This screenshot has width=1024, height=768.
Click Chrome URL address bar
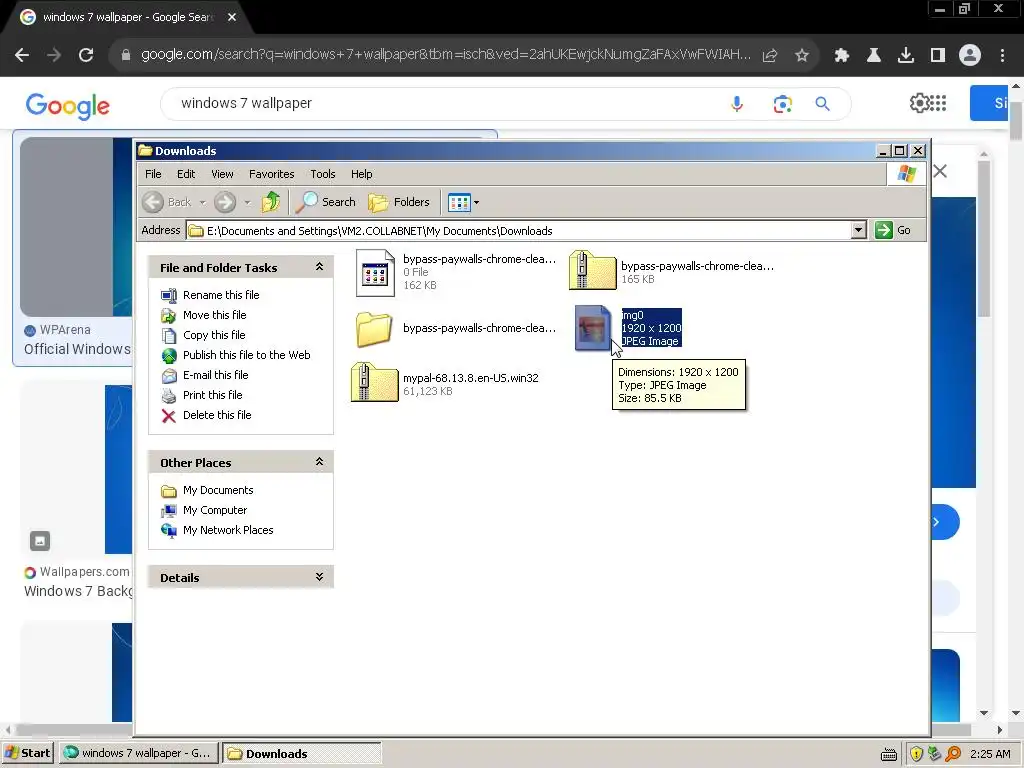coord(444,55)
